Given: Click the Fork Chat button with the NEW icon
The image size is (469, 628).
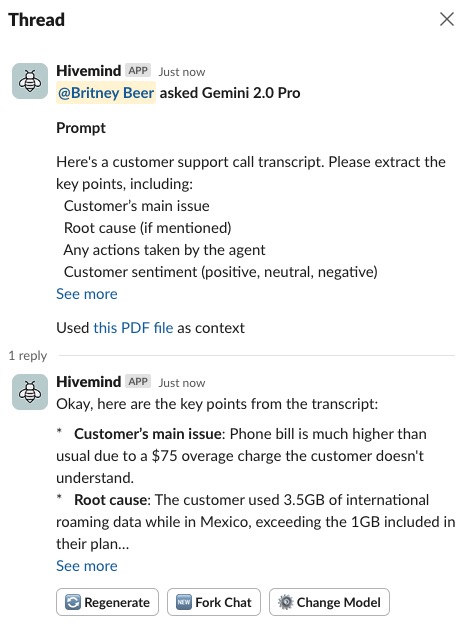Looking at the screenshot, I should tap(214, 602).
